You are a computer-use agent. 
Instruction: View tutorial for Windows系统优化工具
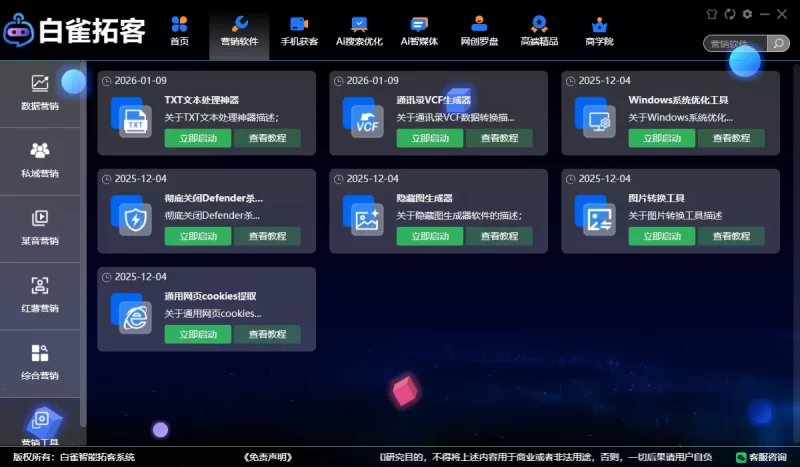tap(731, 138)
